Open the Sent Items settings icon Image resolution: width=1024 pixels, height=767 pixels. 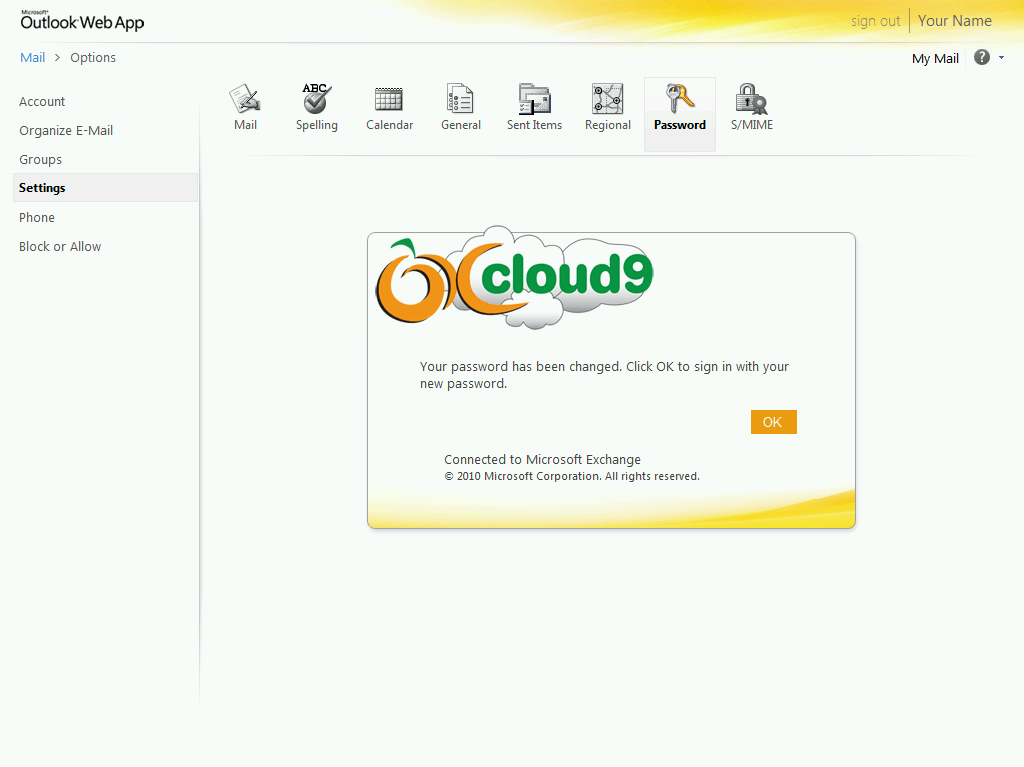click(x=534, y=99)
